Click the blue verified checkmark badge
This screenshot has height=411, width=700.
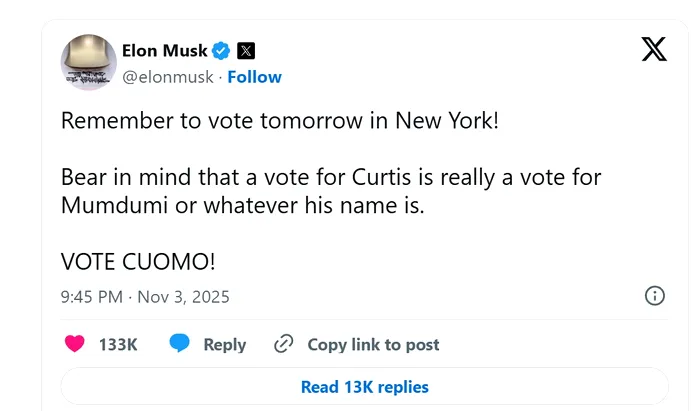pyautogui.click(x=222, y=51)
